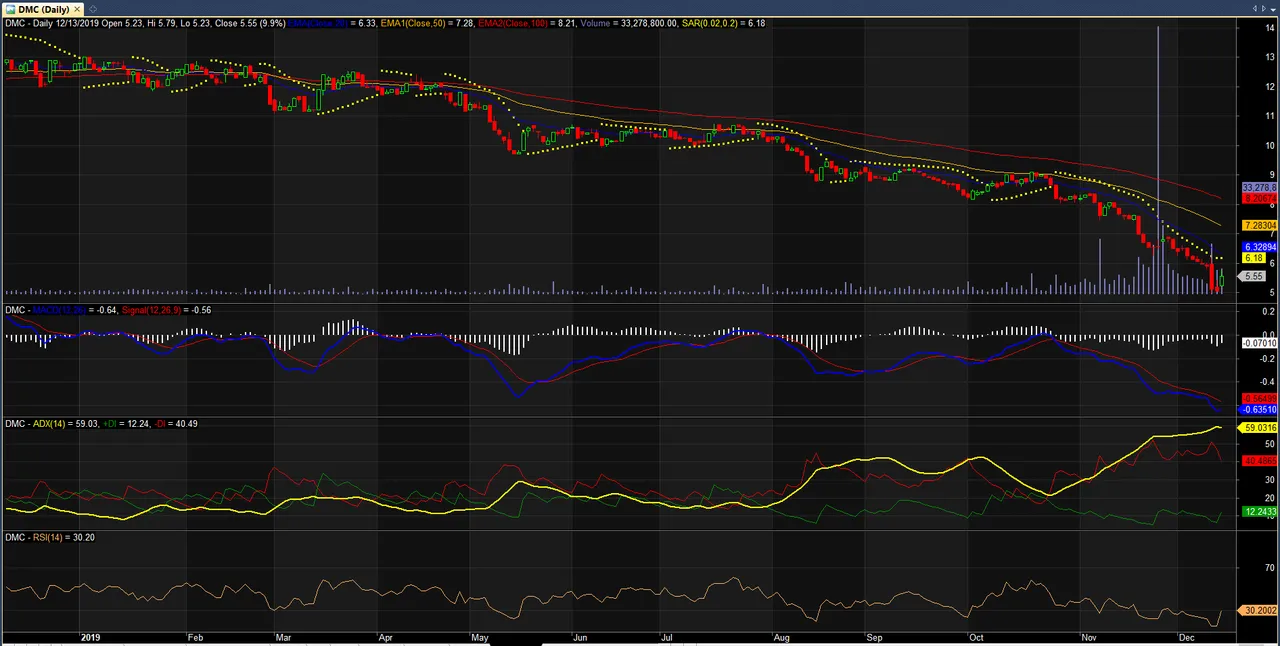Click the 12.2433 +DI value tag
Image resolution: width=1280 pixels, height=646 pixels.
click(x=1259, y=511)
